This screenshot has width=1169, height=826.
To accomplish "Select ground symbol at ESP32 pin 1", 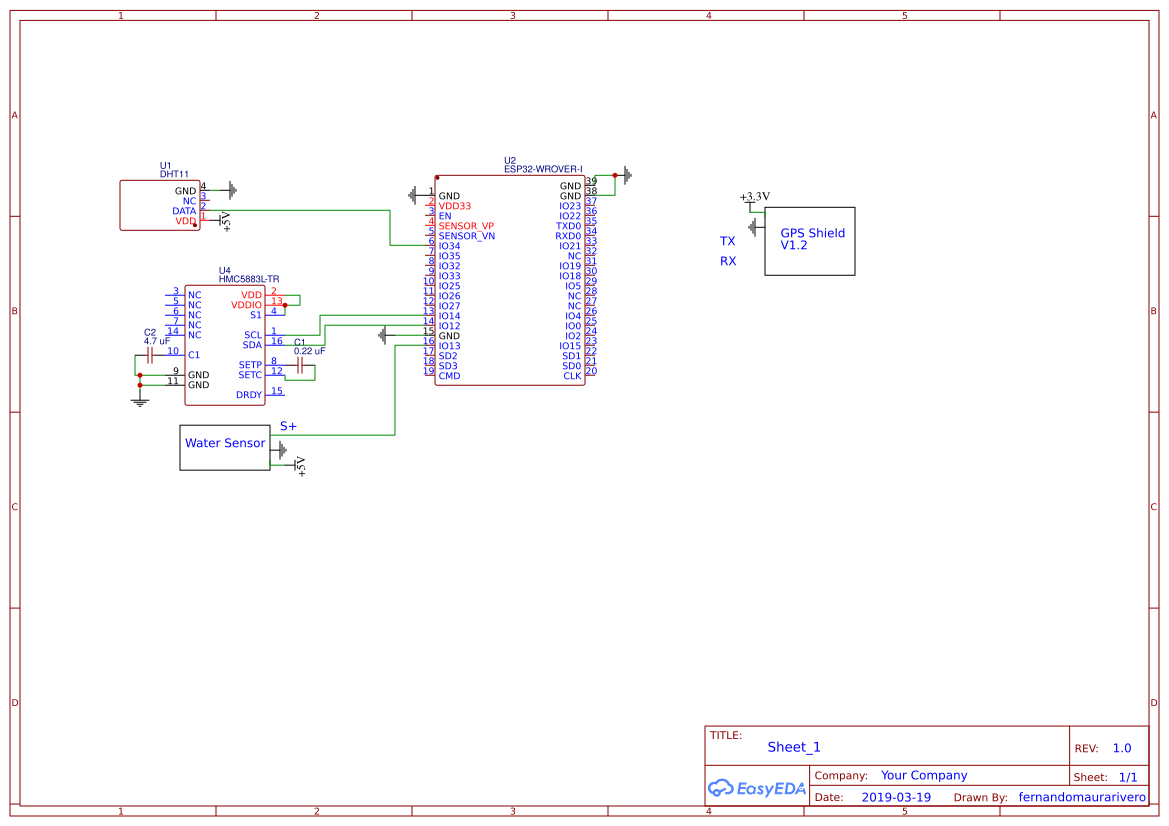I will point(414,196).
